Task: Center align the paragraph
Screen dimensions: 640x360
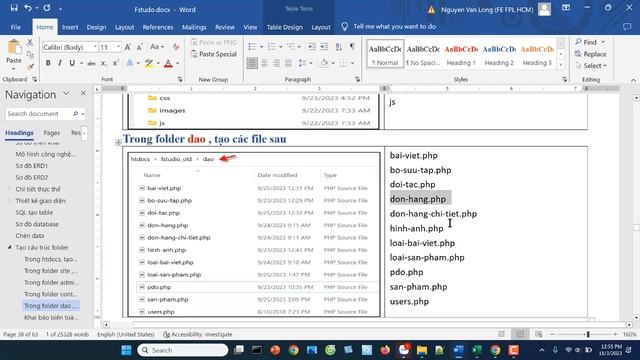Action: (x=264, y=63)
